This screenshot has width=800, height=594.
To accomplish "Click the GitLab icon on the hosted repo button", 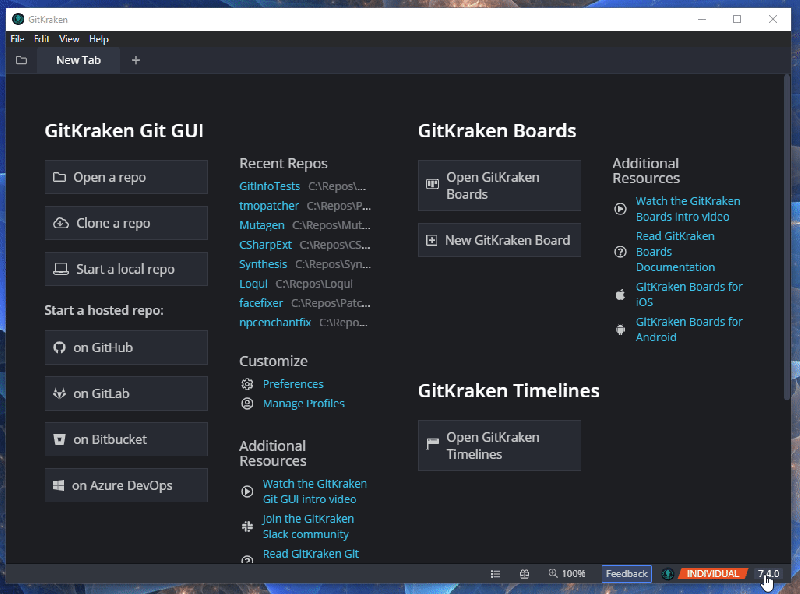I will (57, 393).
